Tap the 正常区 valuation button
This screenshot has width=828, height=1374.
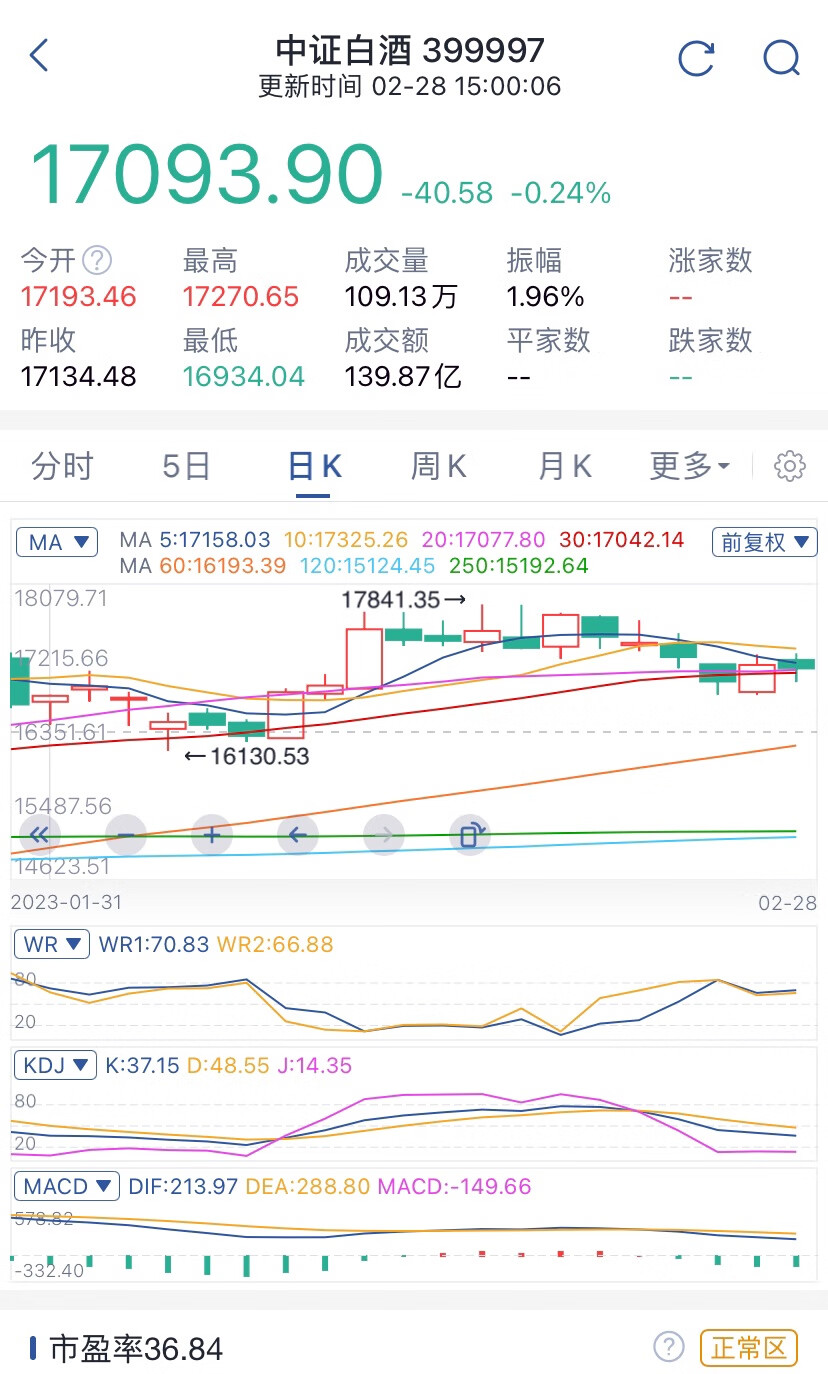749,1348
